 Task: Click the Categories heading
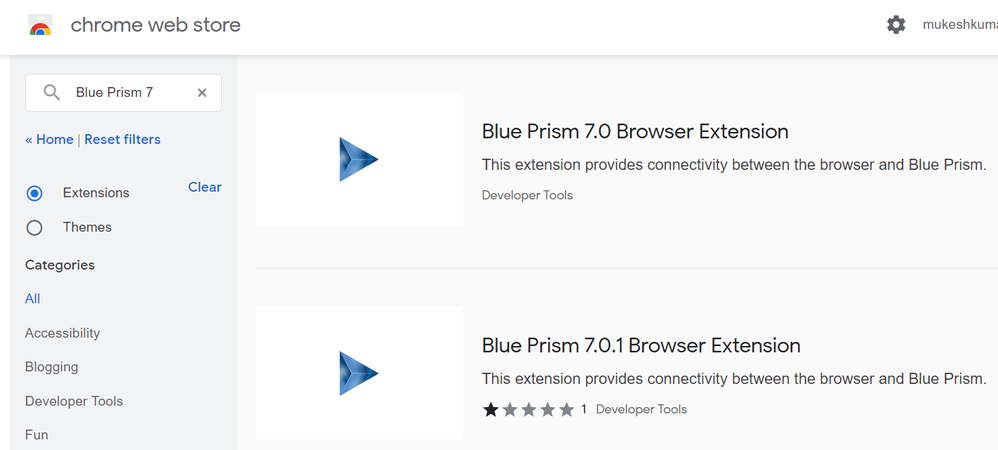60,265
